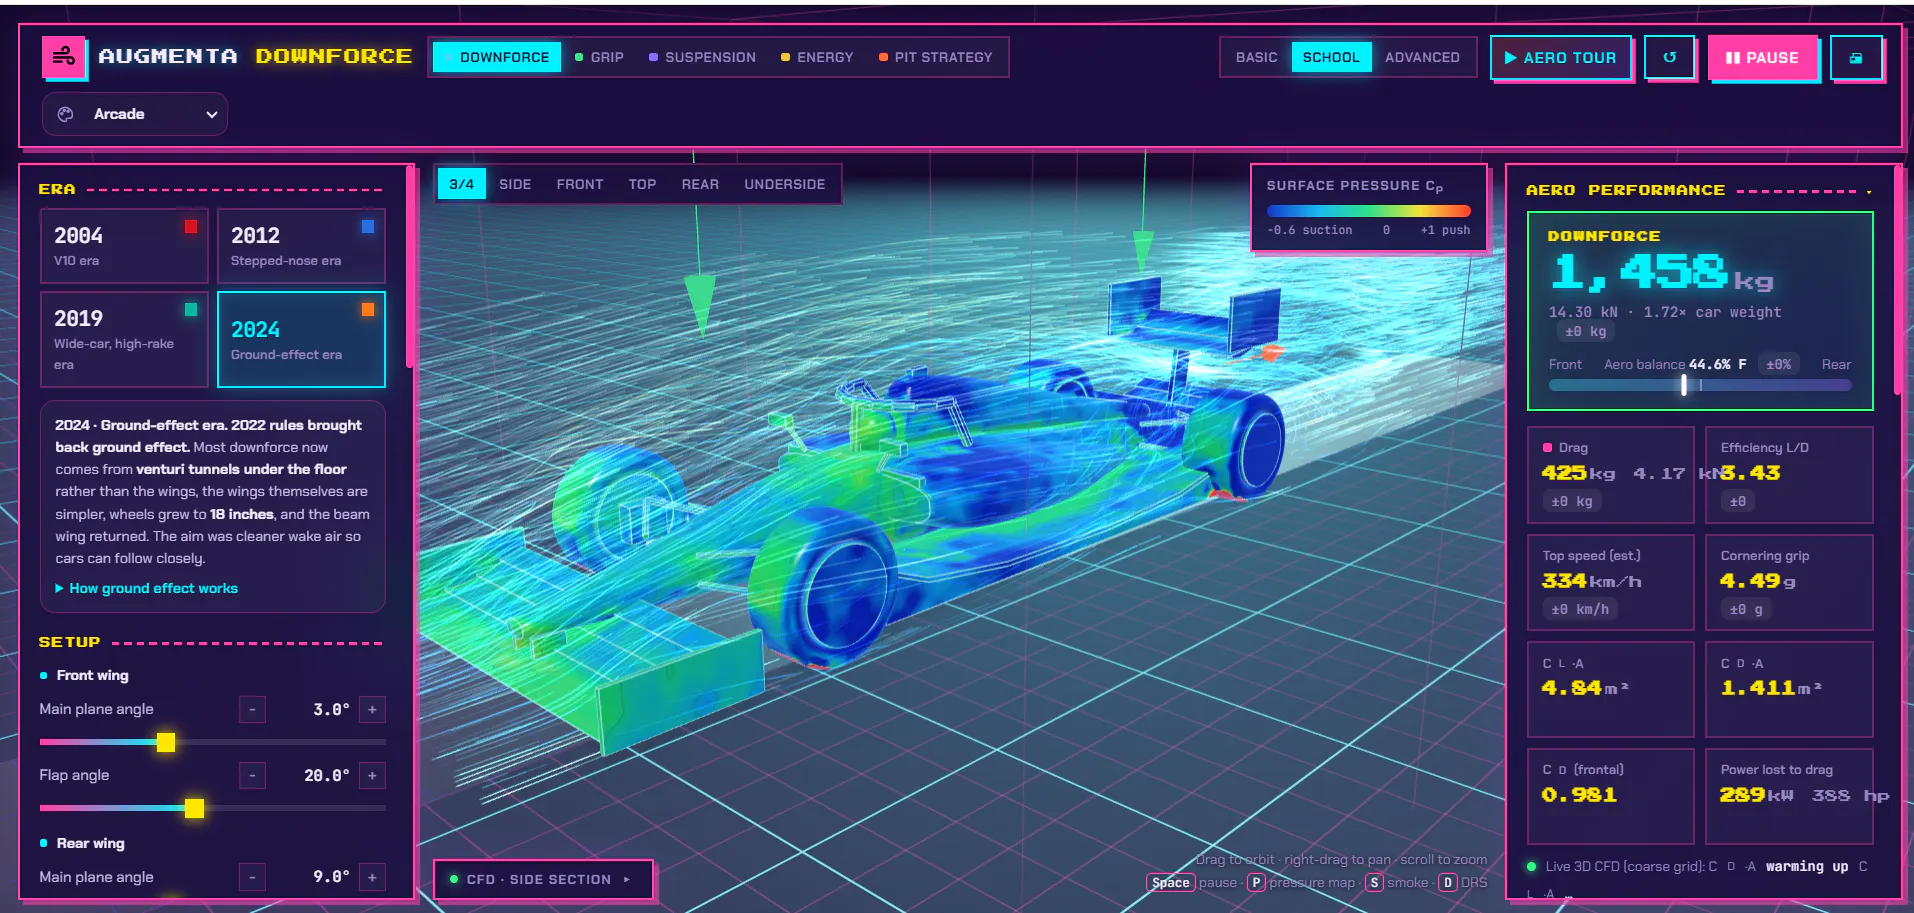This screenshot has height=913, width=1914.
Task: Click the Cornering grip 4.49 g card
Action: (1789, 582)
